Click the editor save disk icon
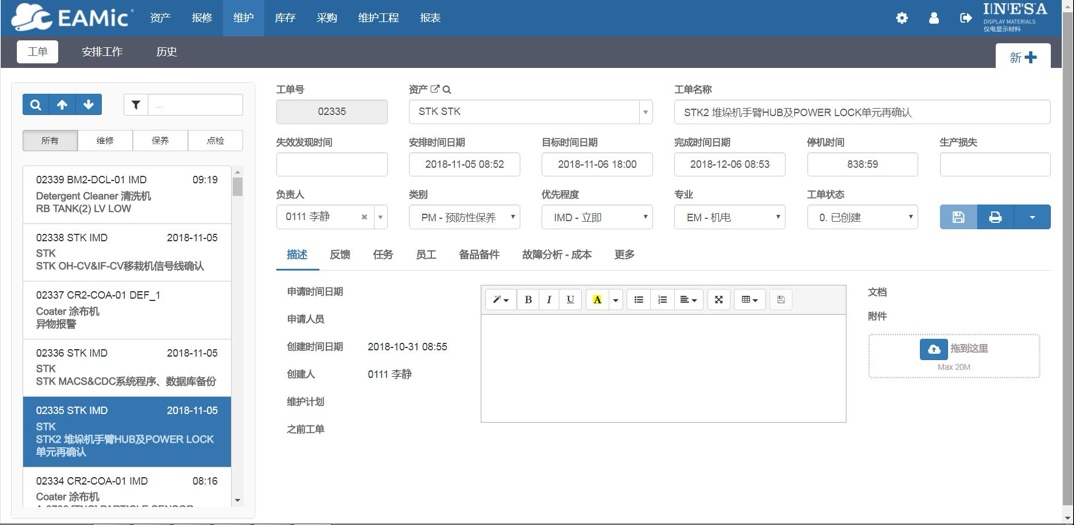Screen dimensions: 1074x525 tap(781, 300)
